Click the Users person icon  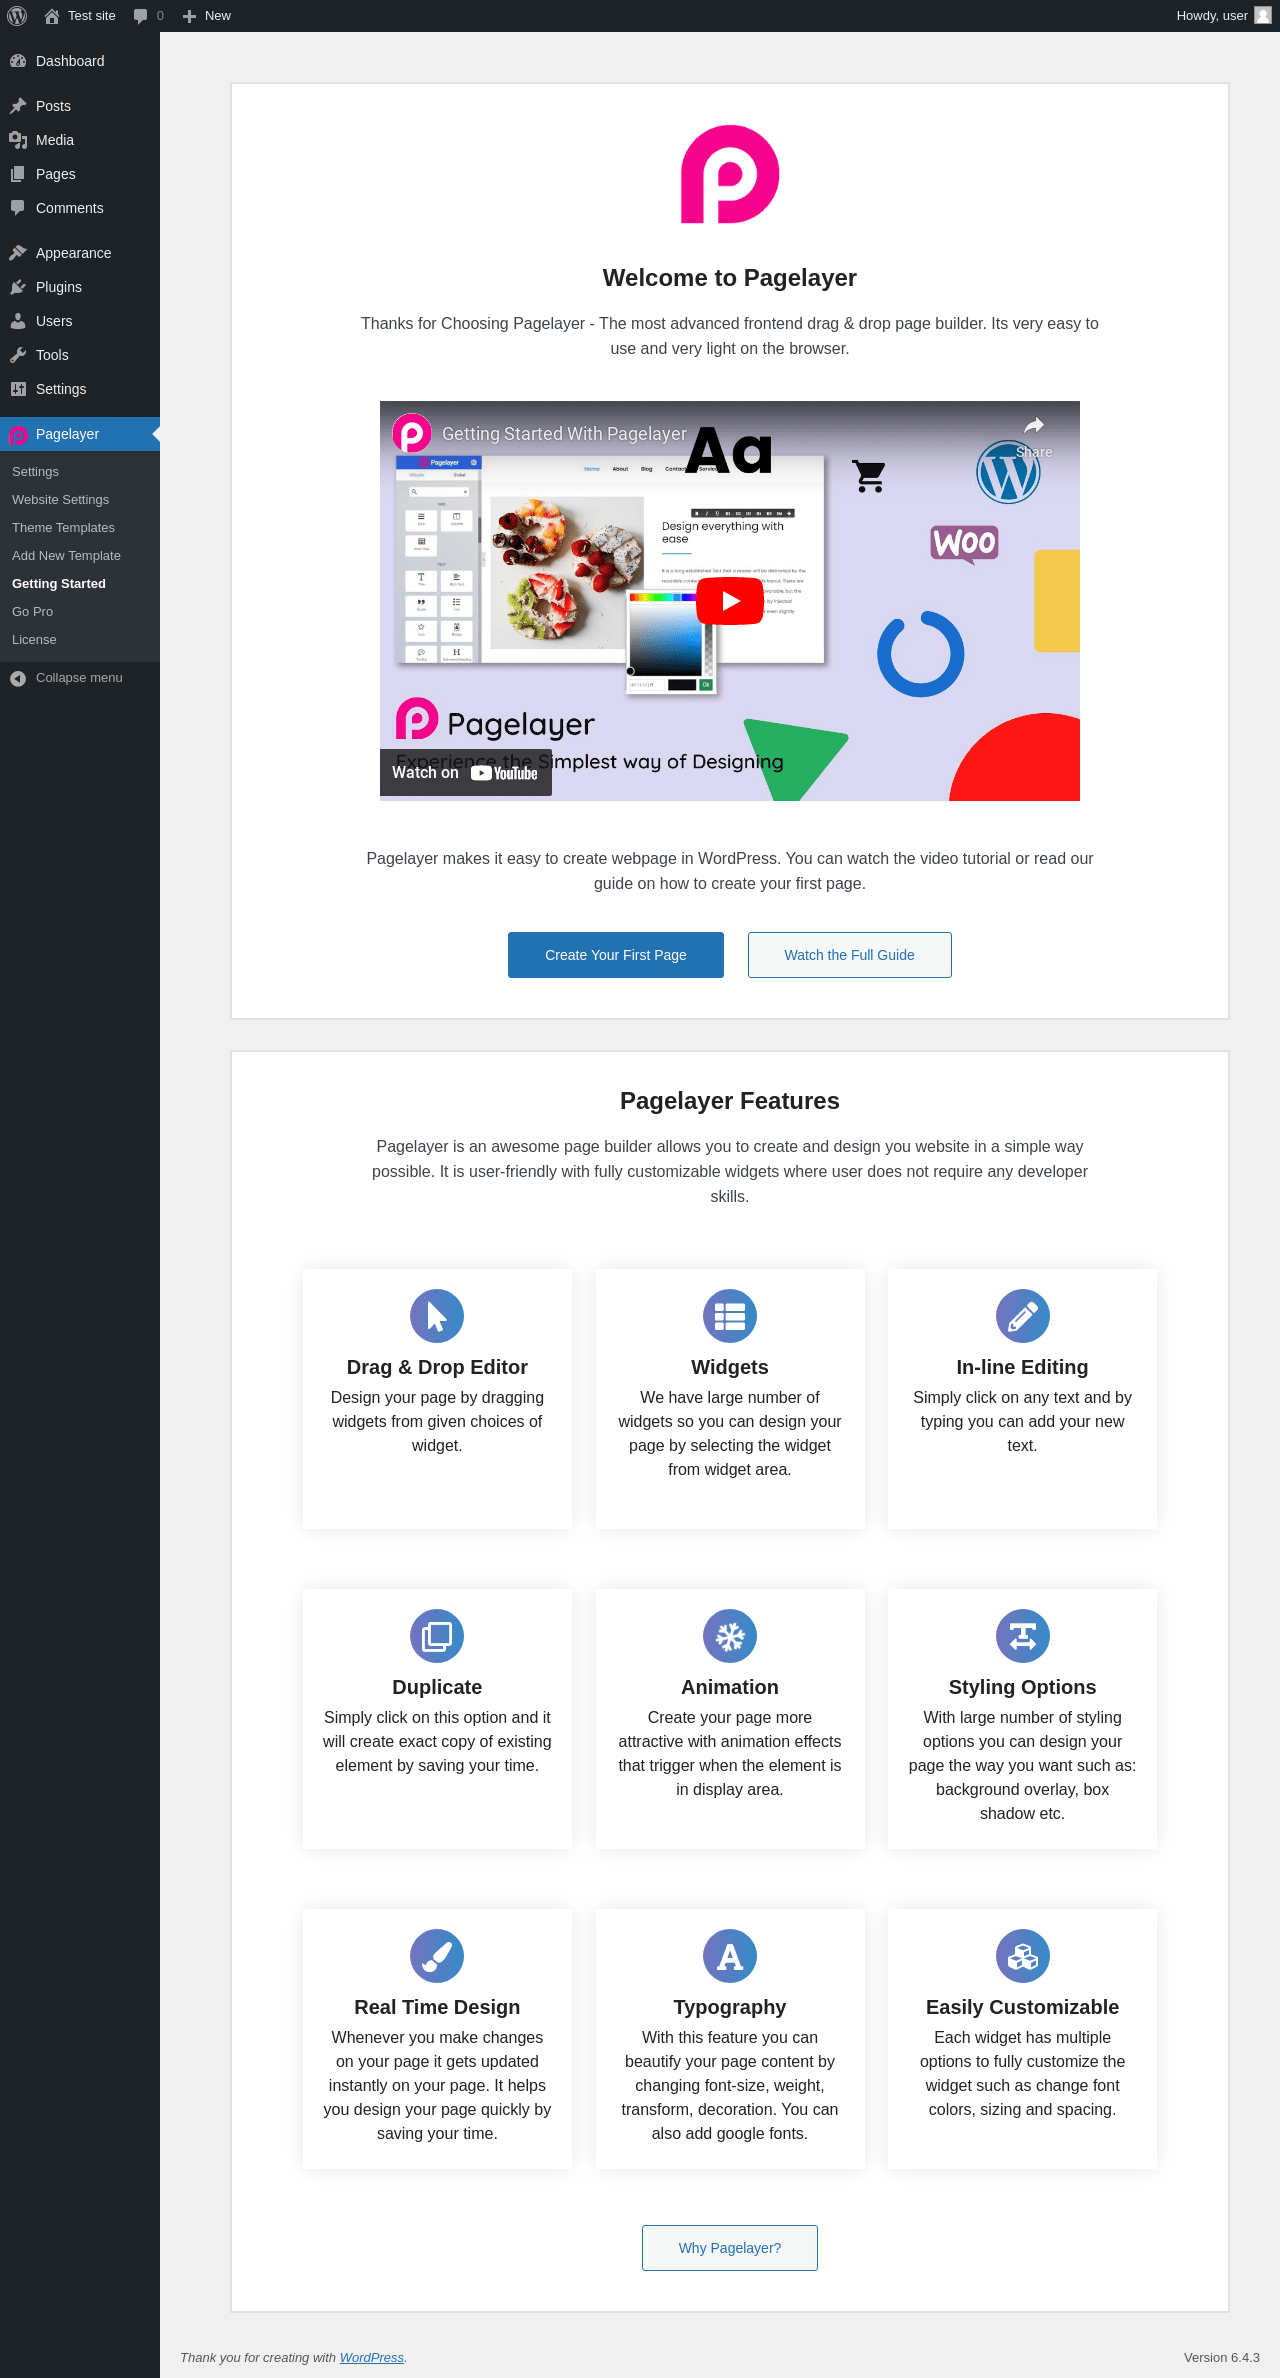(x=18, y=321)
